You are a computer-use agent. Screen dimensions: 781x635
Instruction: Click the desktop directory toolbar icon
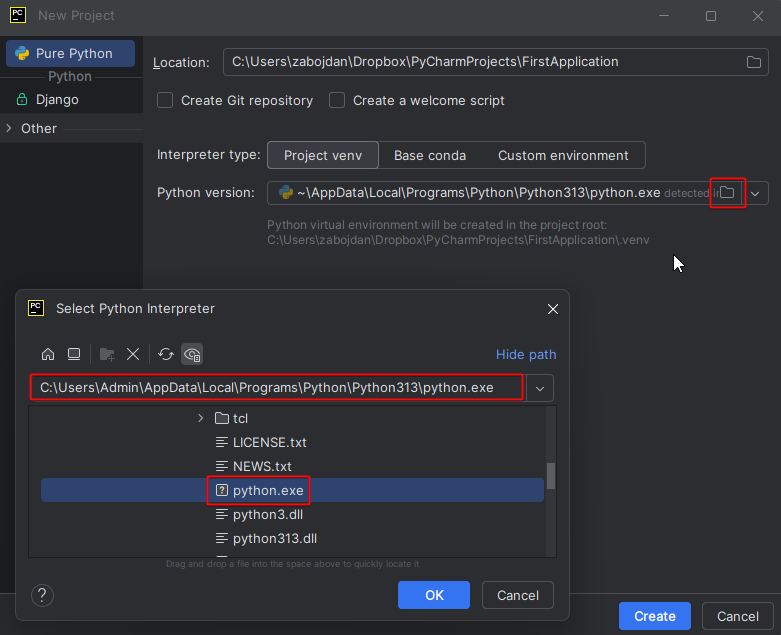pos(74,354)
